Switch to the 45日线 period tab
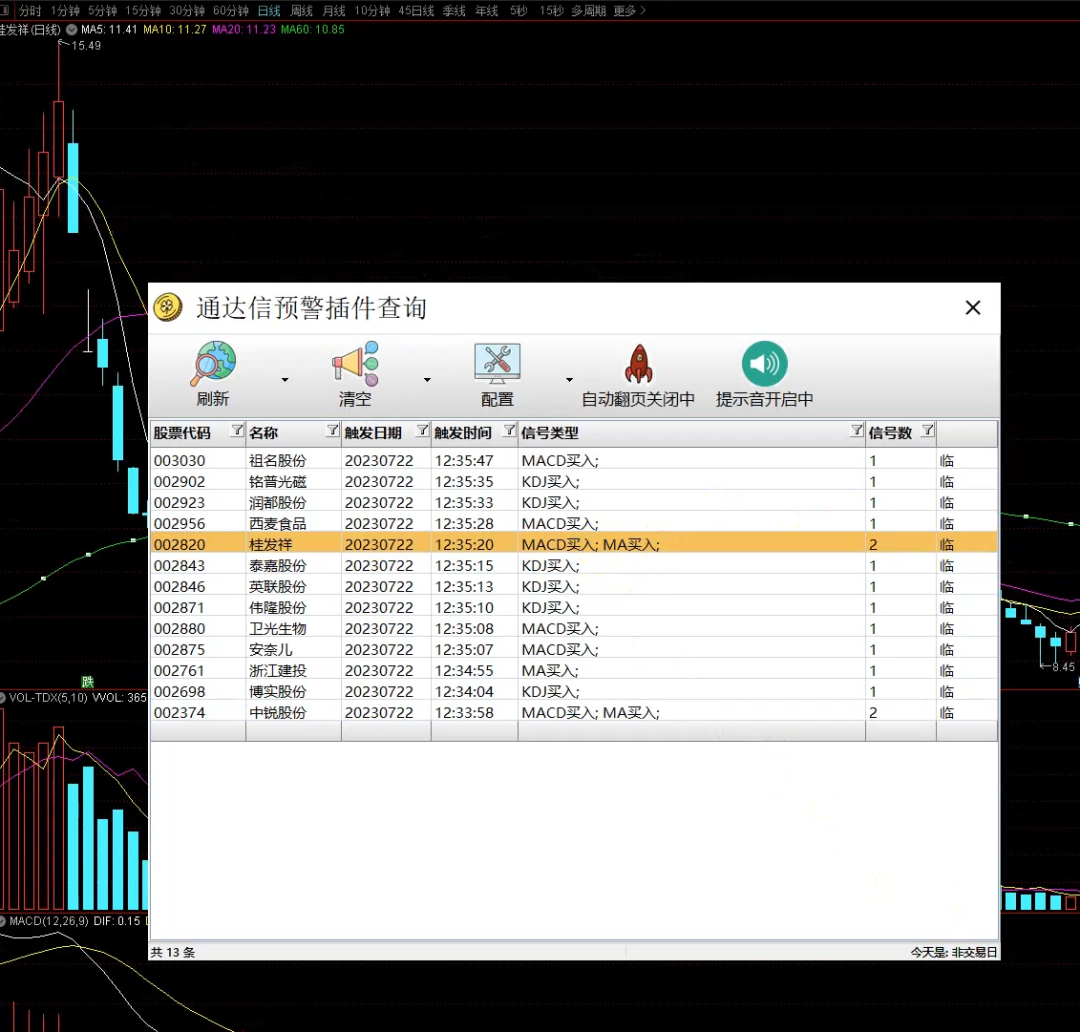The height and width of the screenshot is (1032, 1080). click(416, 10)
